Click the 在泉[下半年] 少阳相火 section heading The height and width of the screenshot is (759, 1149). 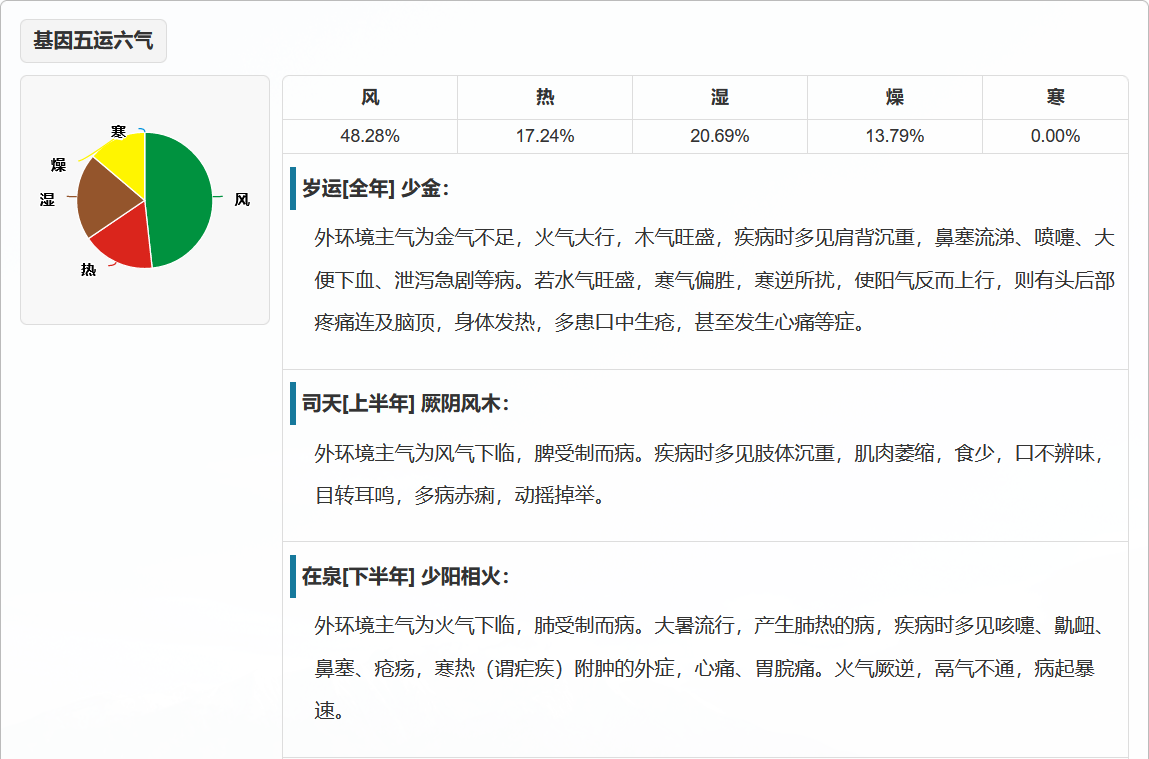405,577
